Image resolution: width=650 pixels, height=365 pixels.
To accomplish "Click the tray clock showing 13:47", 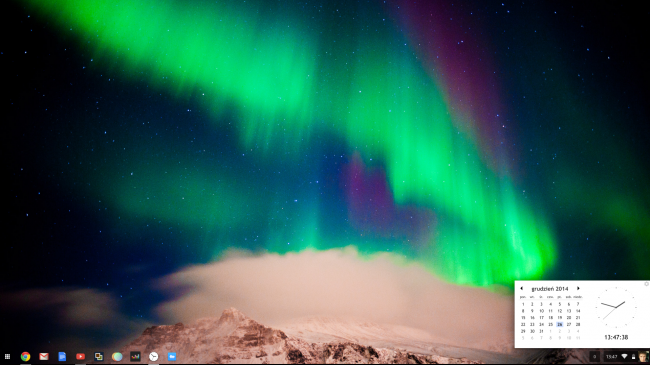I will (x=611, y=357).
